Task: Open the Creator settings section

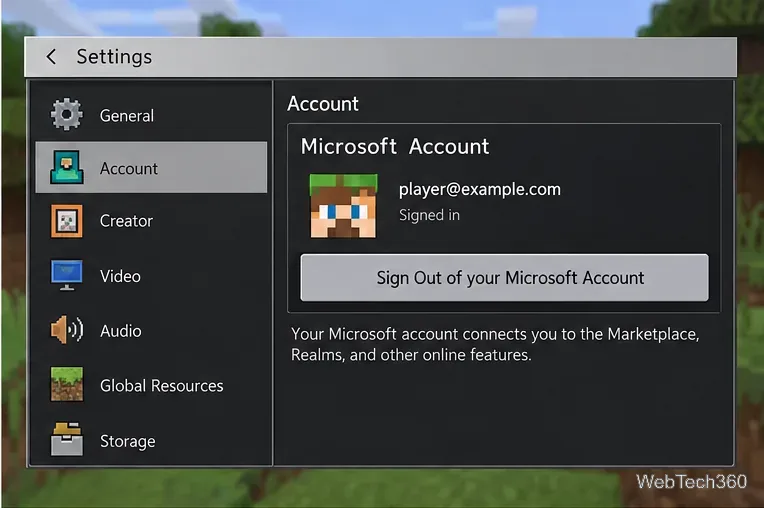Action: [x=151, y=221]
